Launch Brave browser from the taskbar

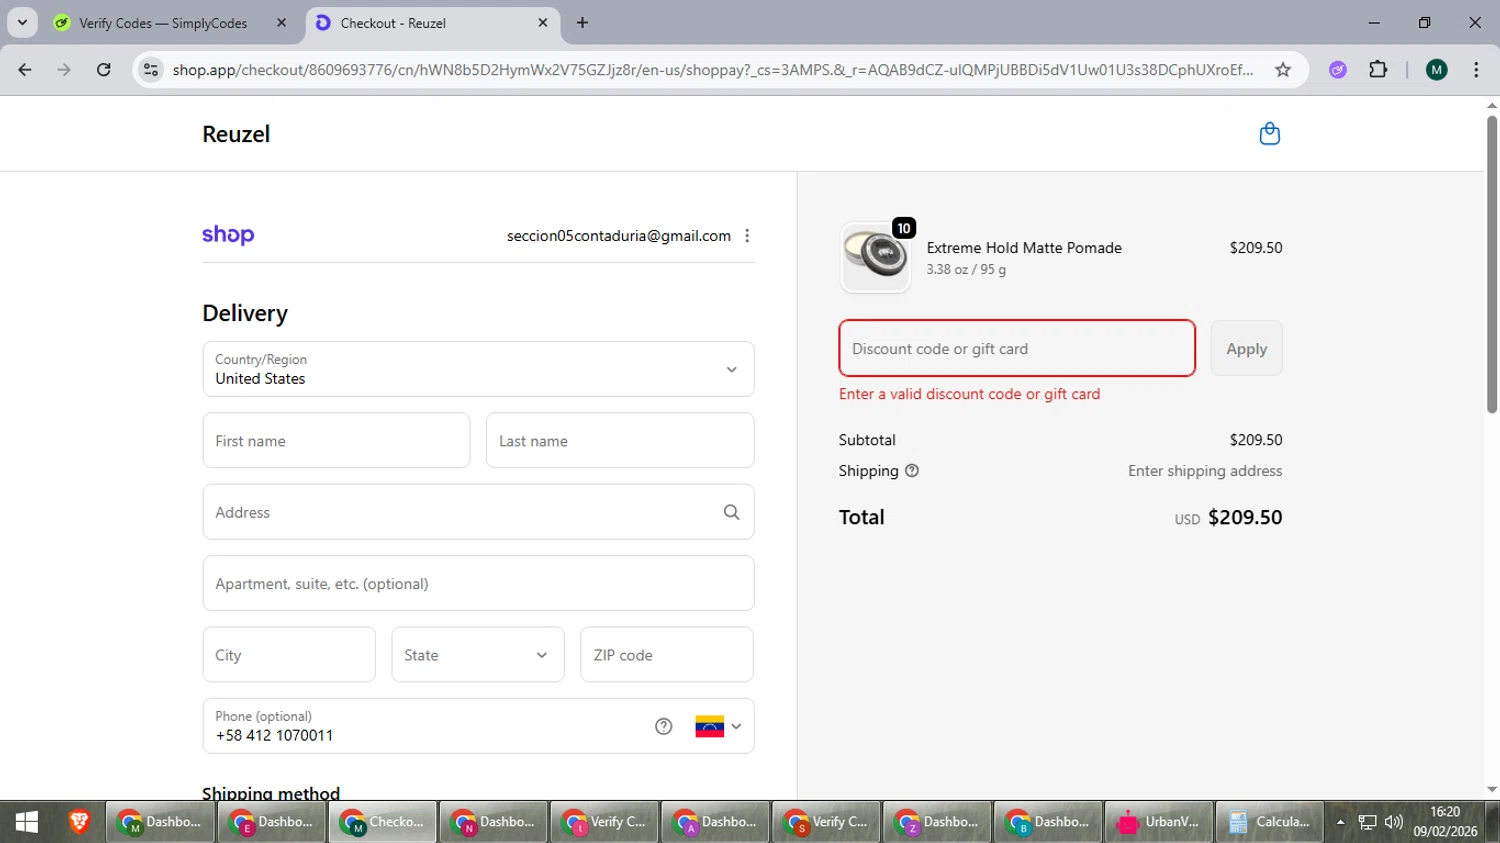coord(79,822)
